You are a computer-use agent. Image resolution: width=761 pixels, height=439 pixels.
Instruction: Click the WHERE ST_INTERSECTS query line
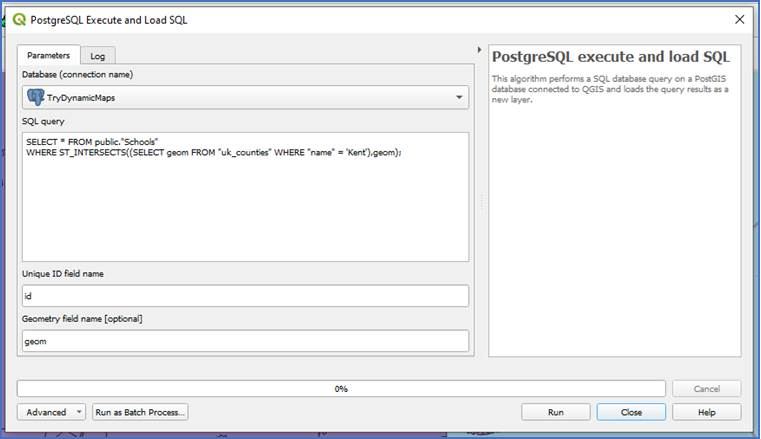click(214, 152)
